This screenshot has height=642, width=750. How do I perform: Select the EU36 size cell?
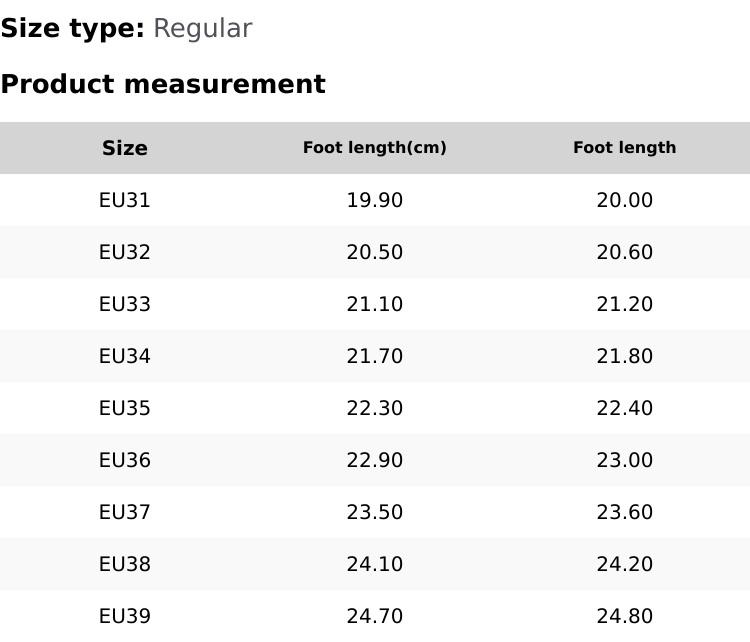[x=125, y=460]
